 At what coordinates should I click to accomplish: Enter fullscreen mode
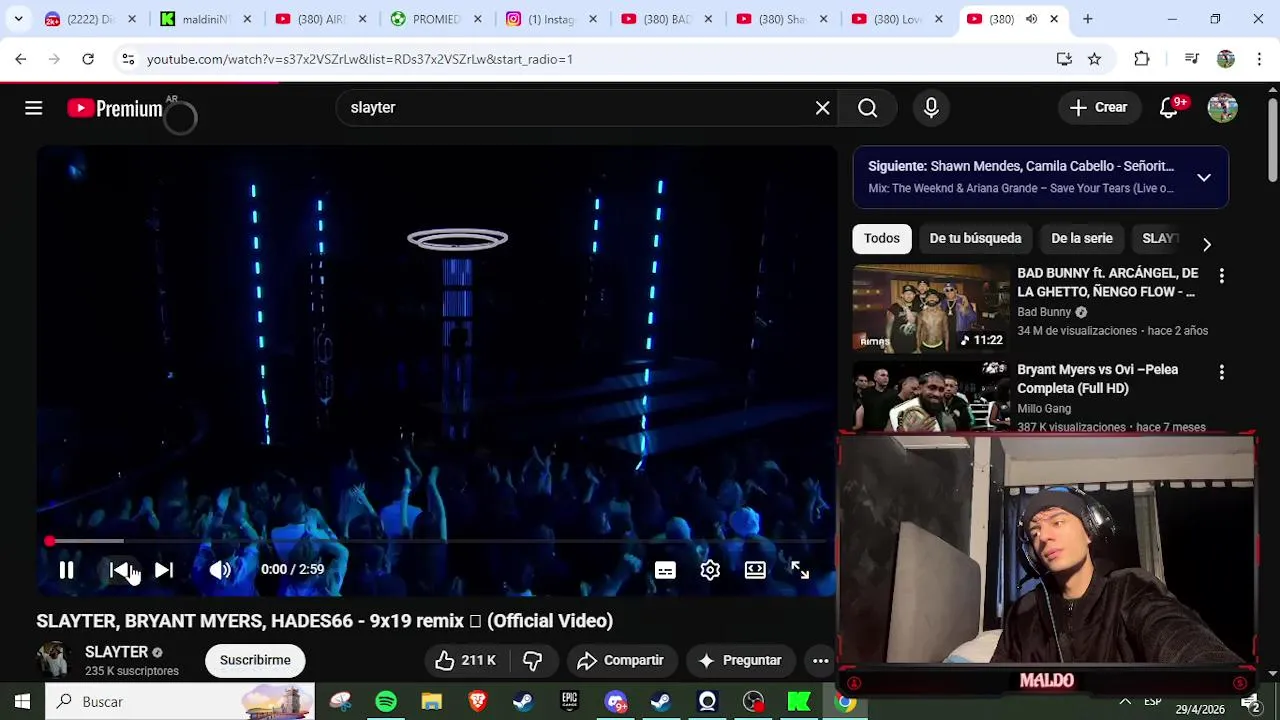pos(800,570)
